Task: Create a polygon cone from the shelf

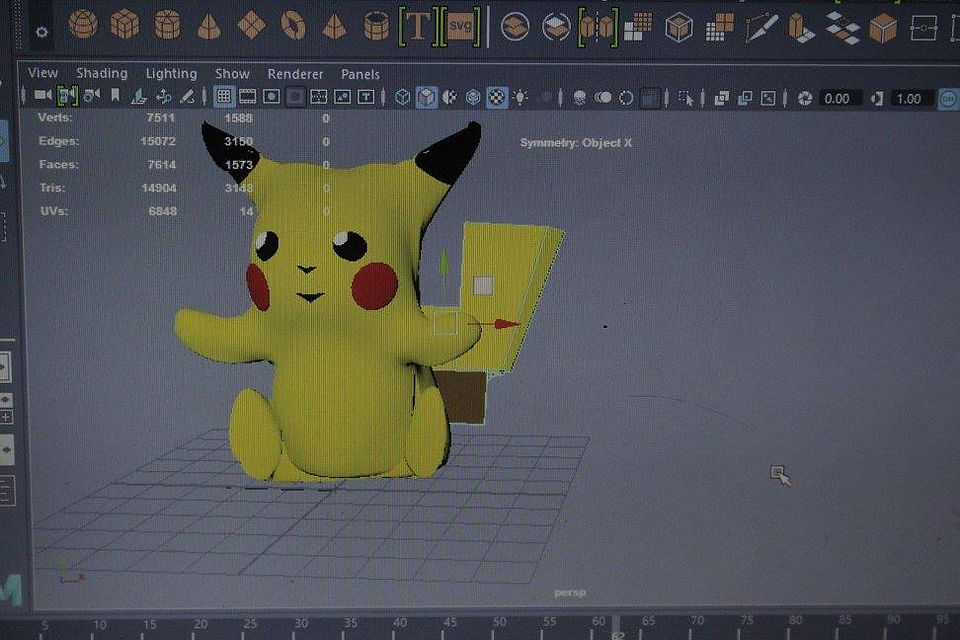Action: 209,26
